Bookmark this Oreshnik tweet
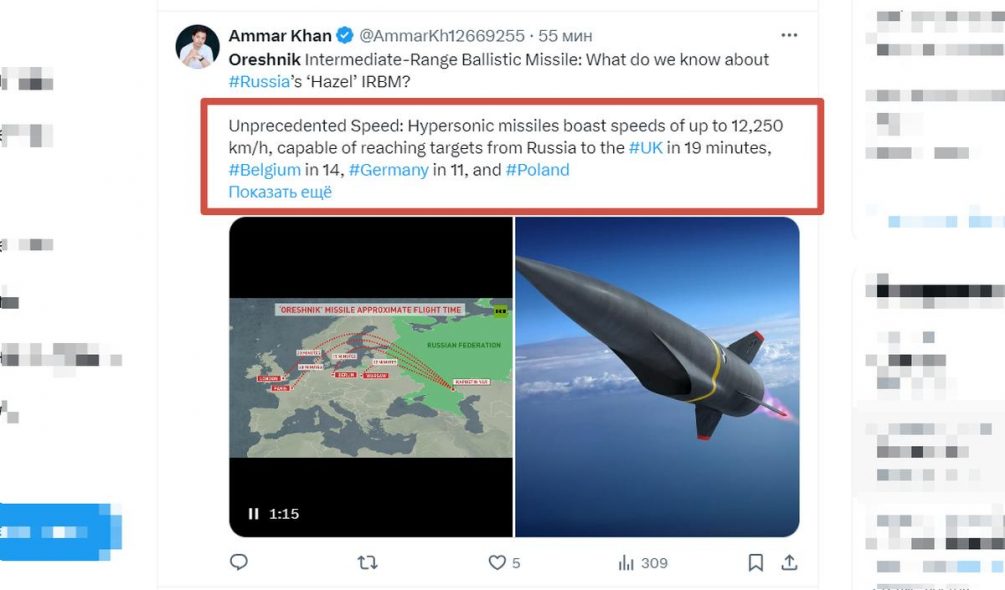This screenshot has width=1005, height=590. click(x=756, y=563)
